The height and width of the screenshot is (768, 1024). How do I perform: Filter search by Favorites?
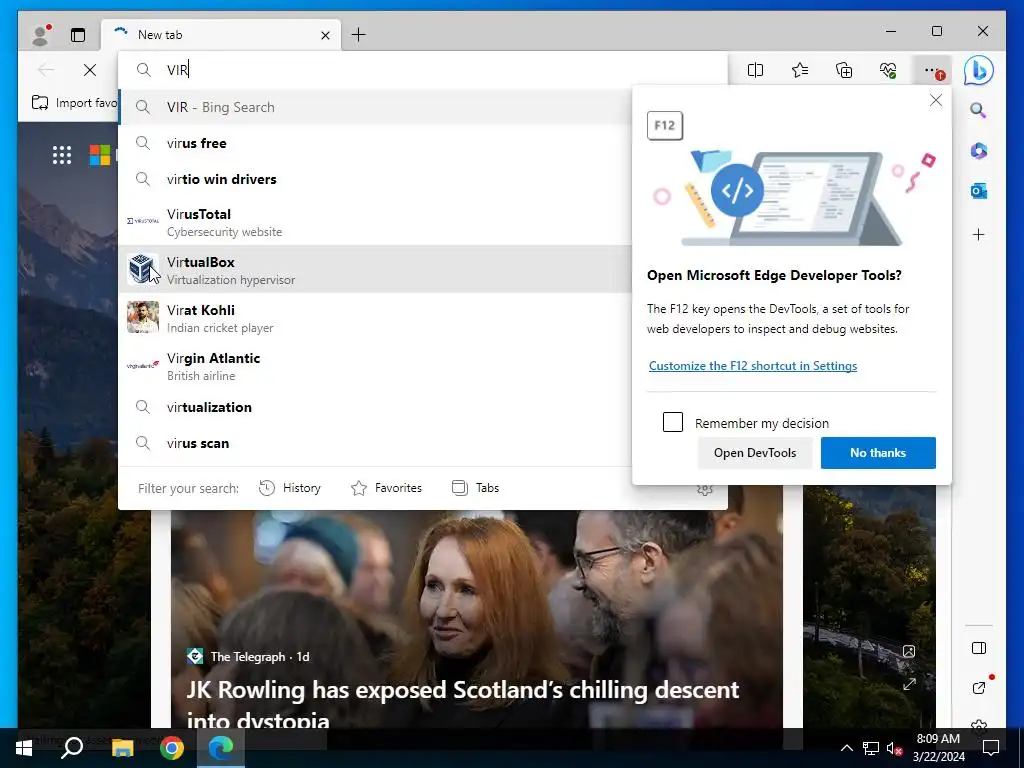point(387,488)
